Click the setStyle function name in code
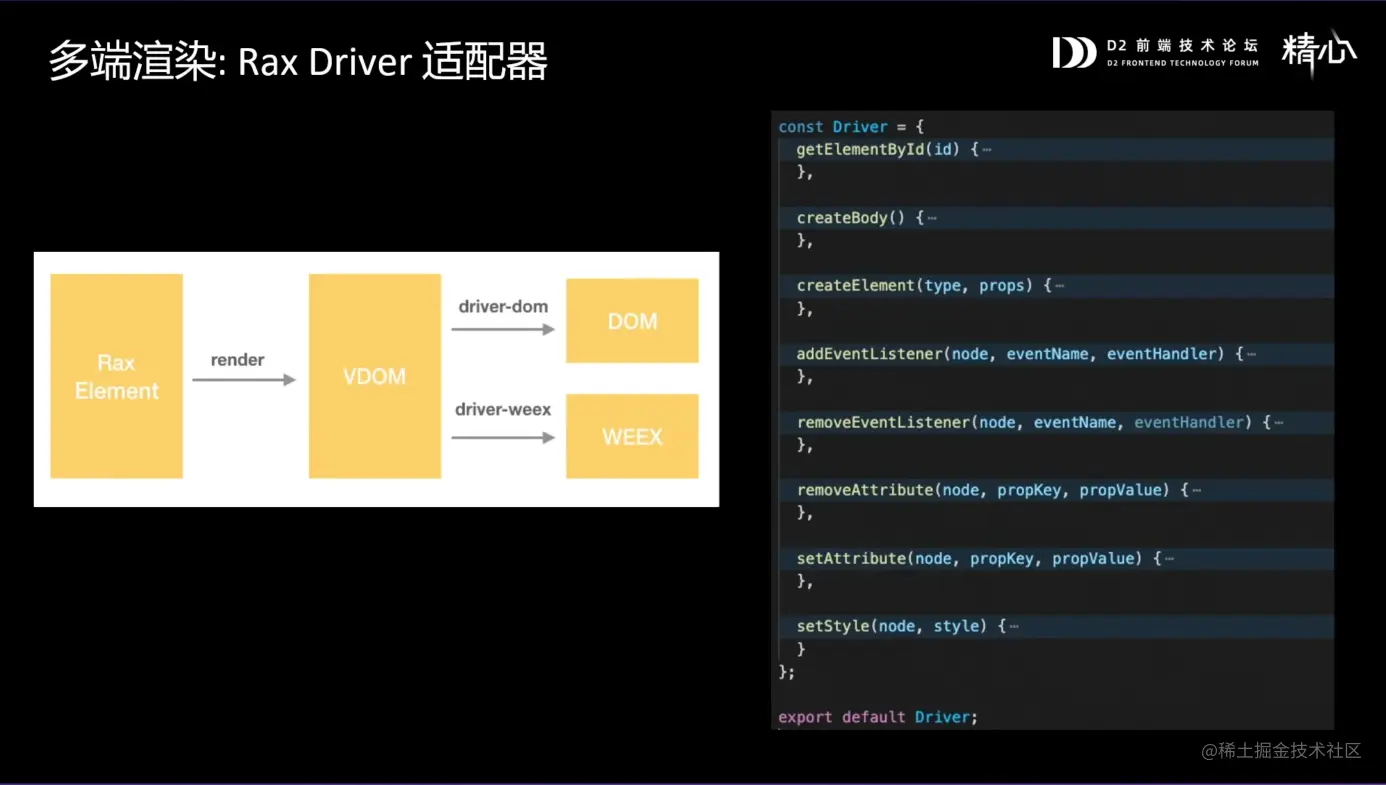 point(833,626)
